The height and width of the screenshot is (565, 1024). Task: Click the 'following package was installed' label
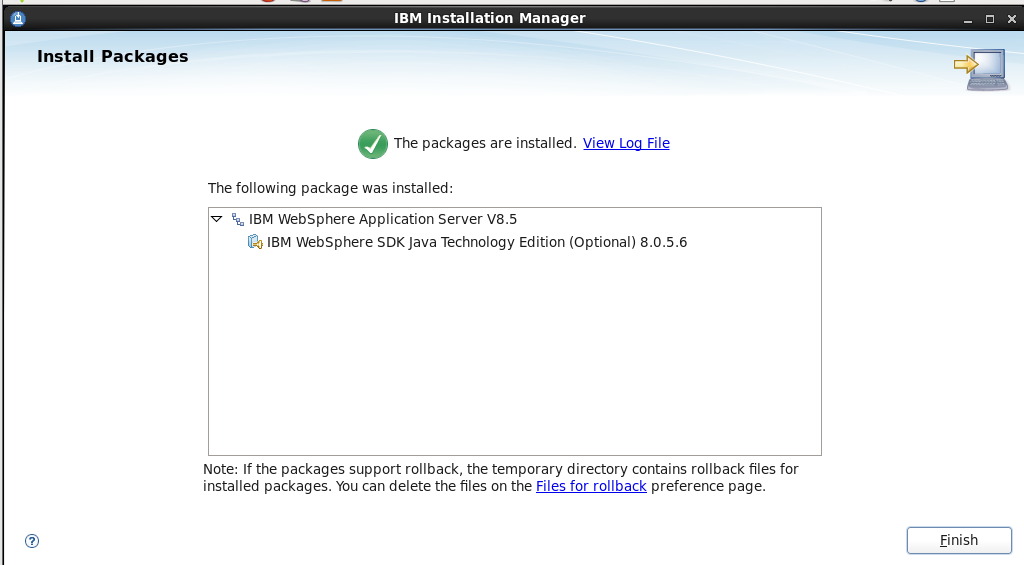(x=330, y=187)
